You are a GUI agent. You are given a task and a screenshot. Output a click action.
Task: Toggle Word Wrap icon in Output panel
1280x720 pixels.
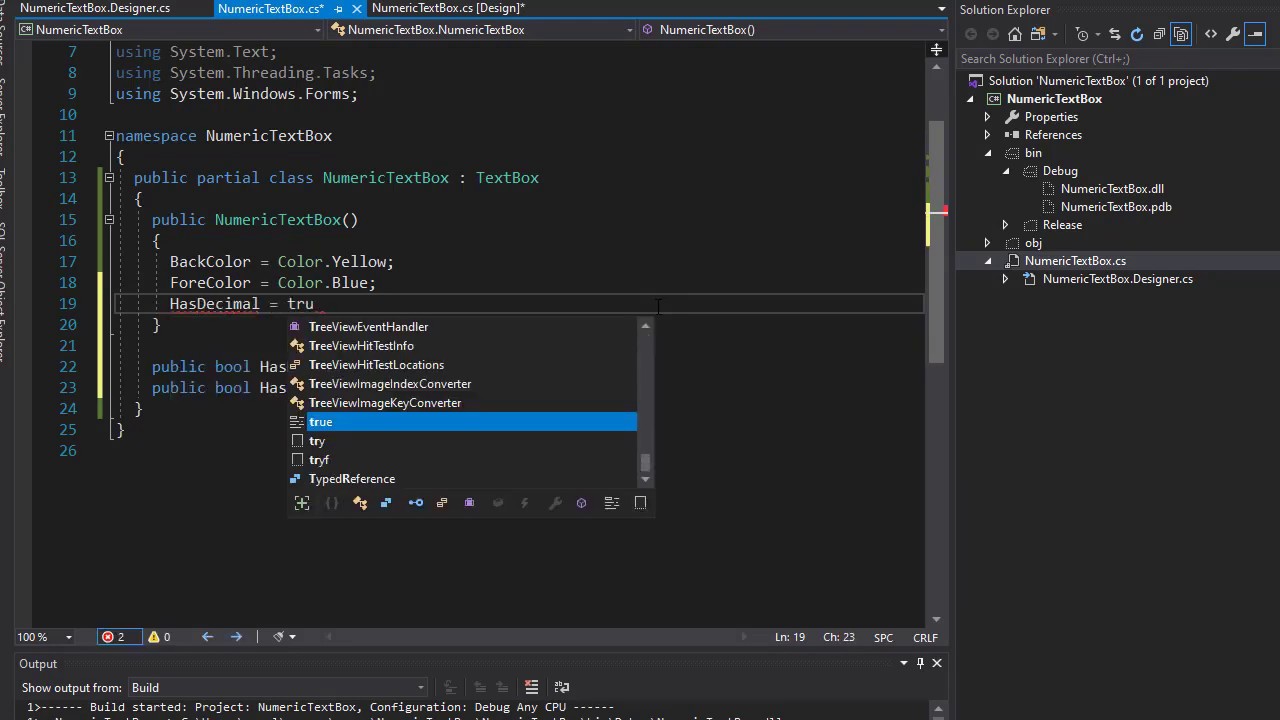[561, 687]
